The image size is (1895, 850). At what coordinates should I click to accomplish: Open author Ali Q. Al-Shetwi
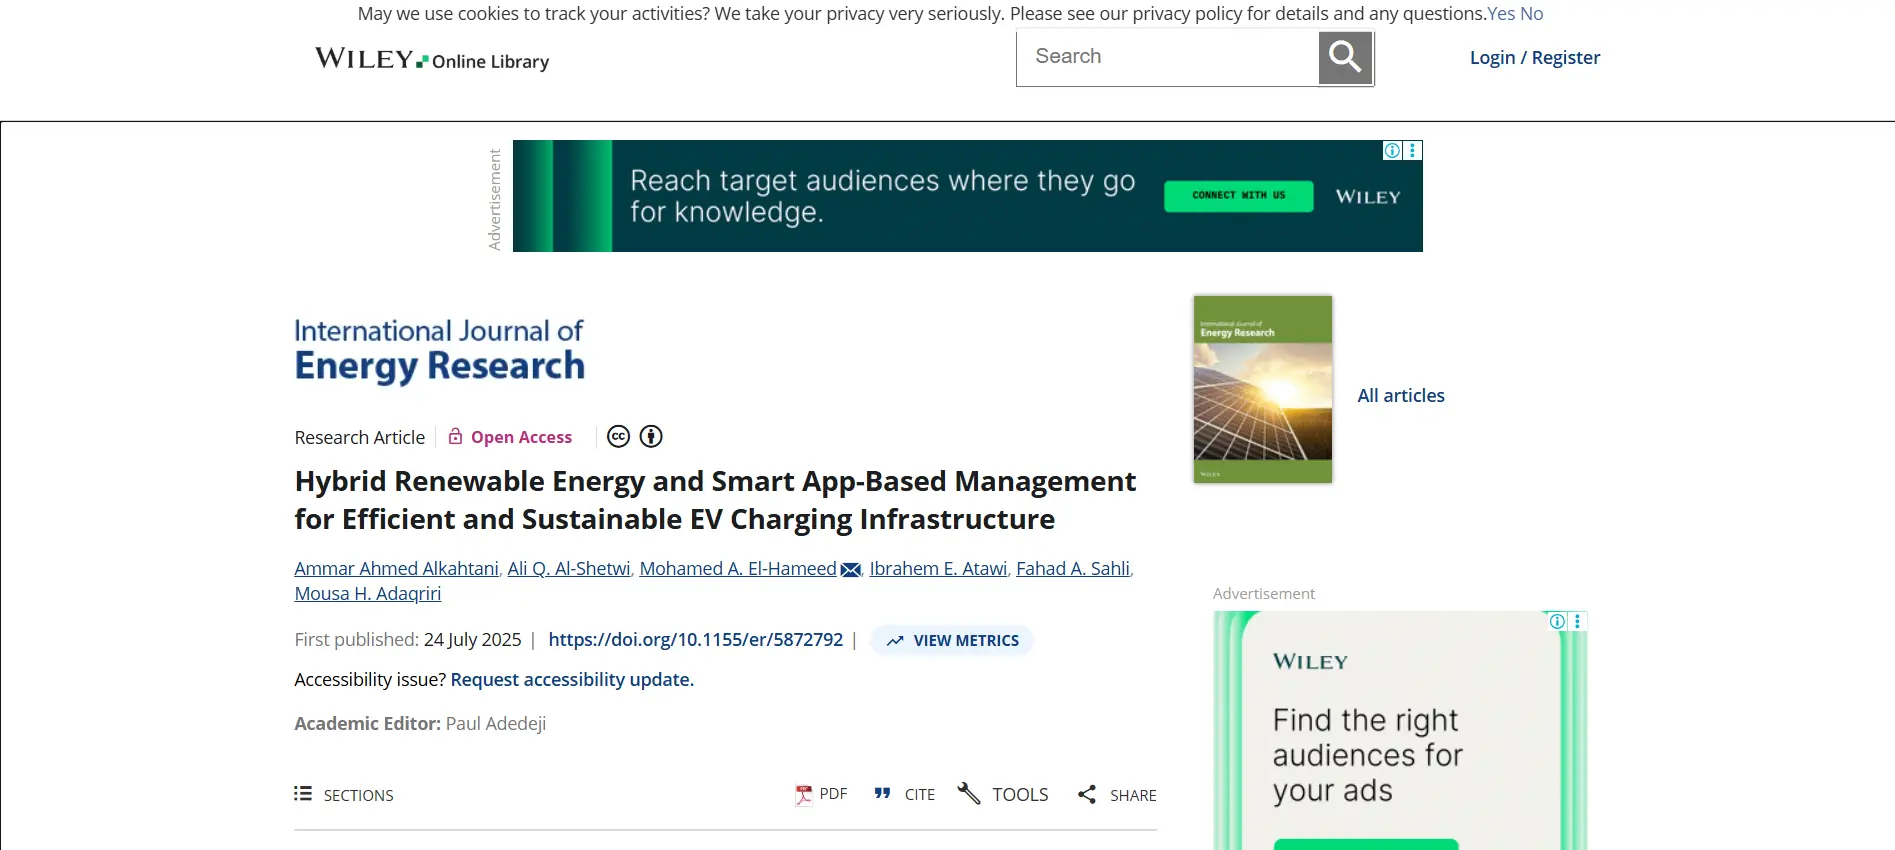[569, 569]
